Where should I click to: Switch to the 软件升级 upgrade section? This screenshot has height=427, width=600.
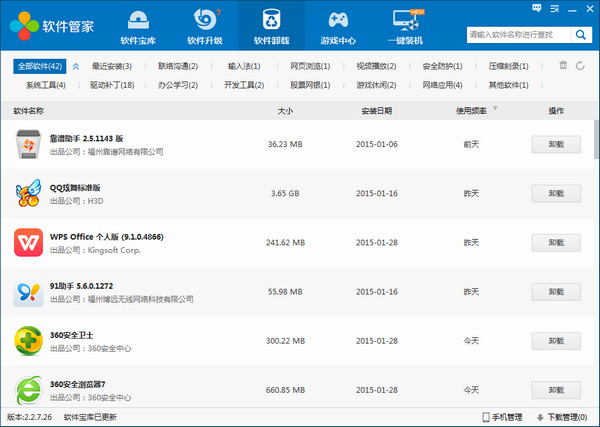tap(204, 27)
